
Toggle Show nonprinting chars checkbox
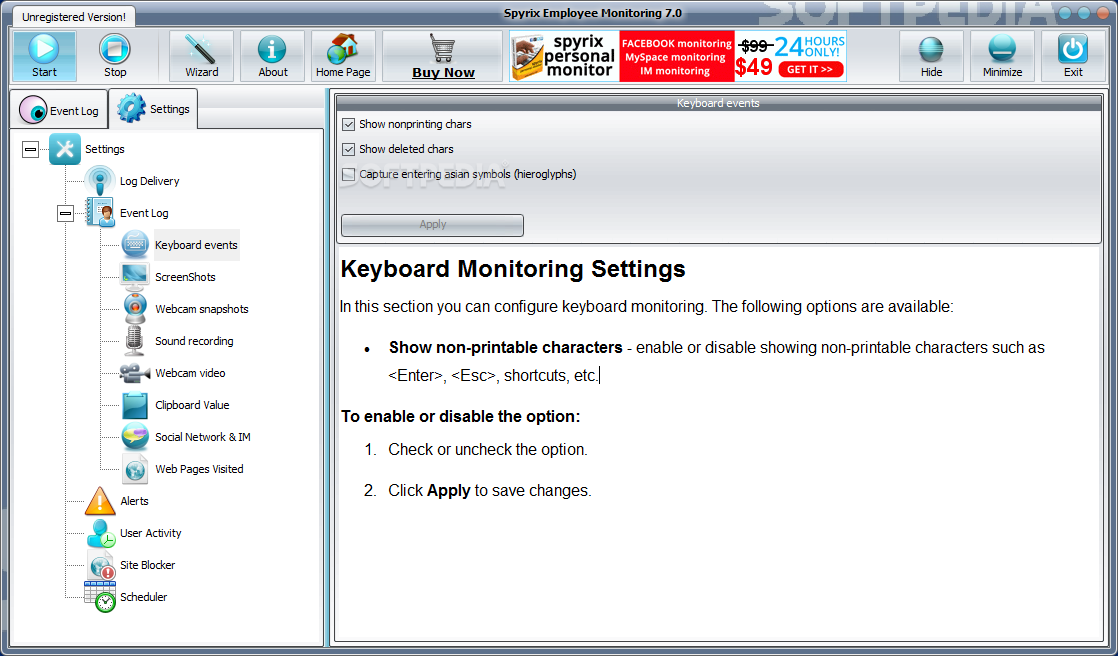(349, 124)
